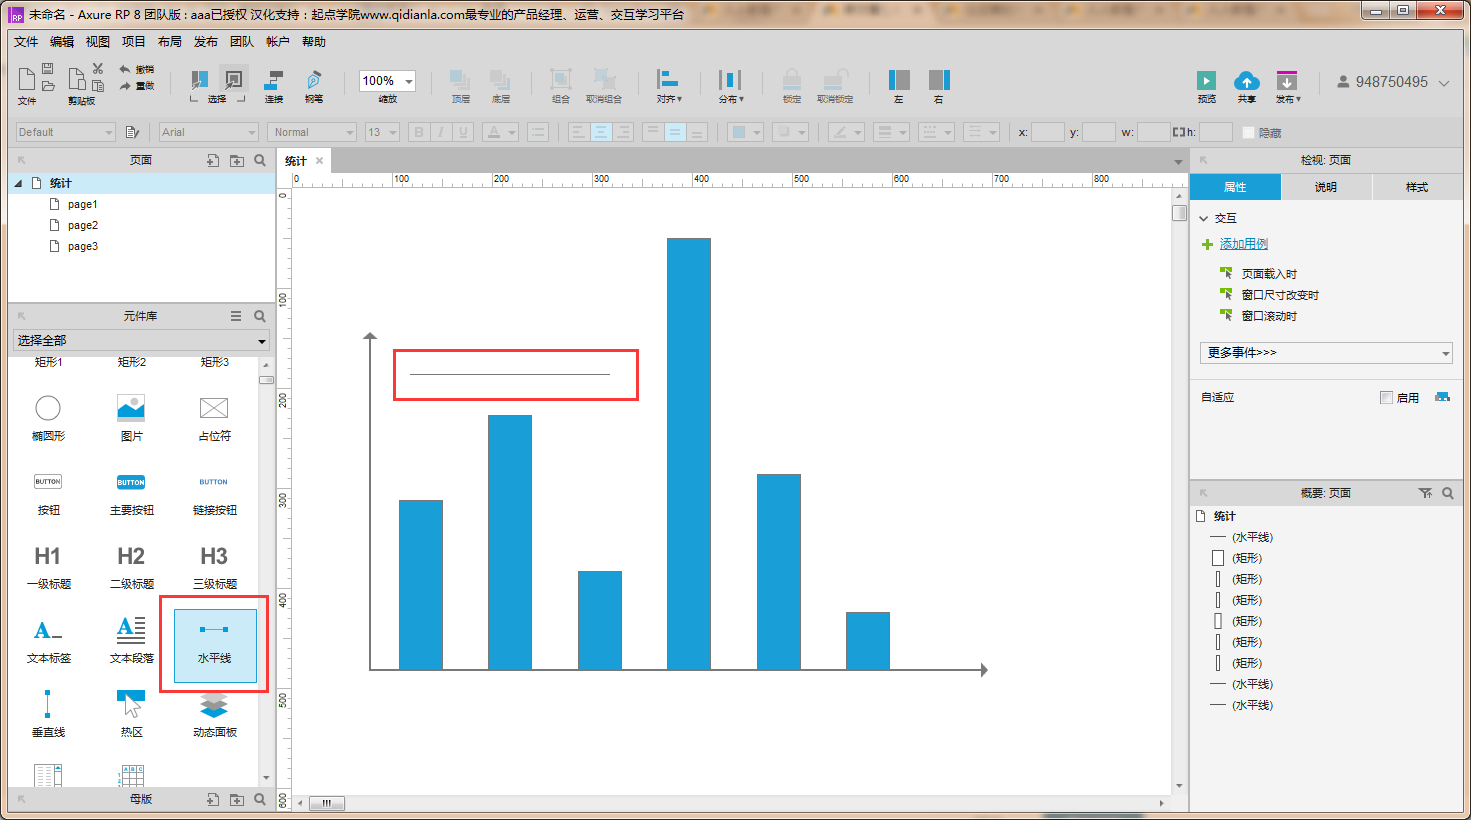Click the filter icon in 概要 panel
1471x820 pixels.
click(1425, 493)
